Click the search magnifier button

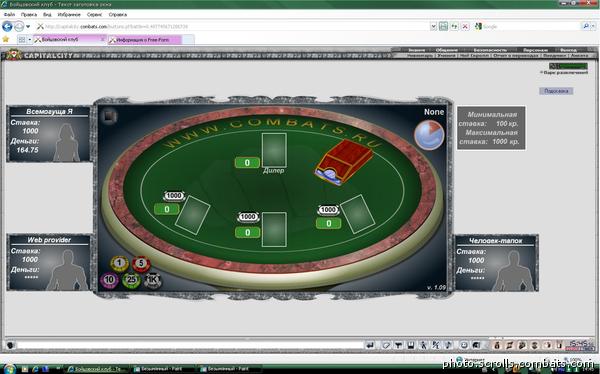point(585,26)
